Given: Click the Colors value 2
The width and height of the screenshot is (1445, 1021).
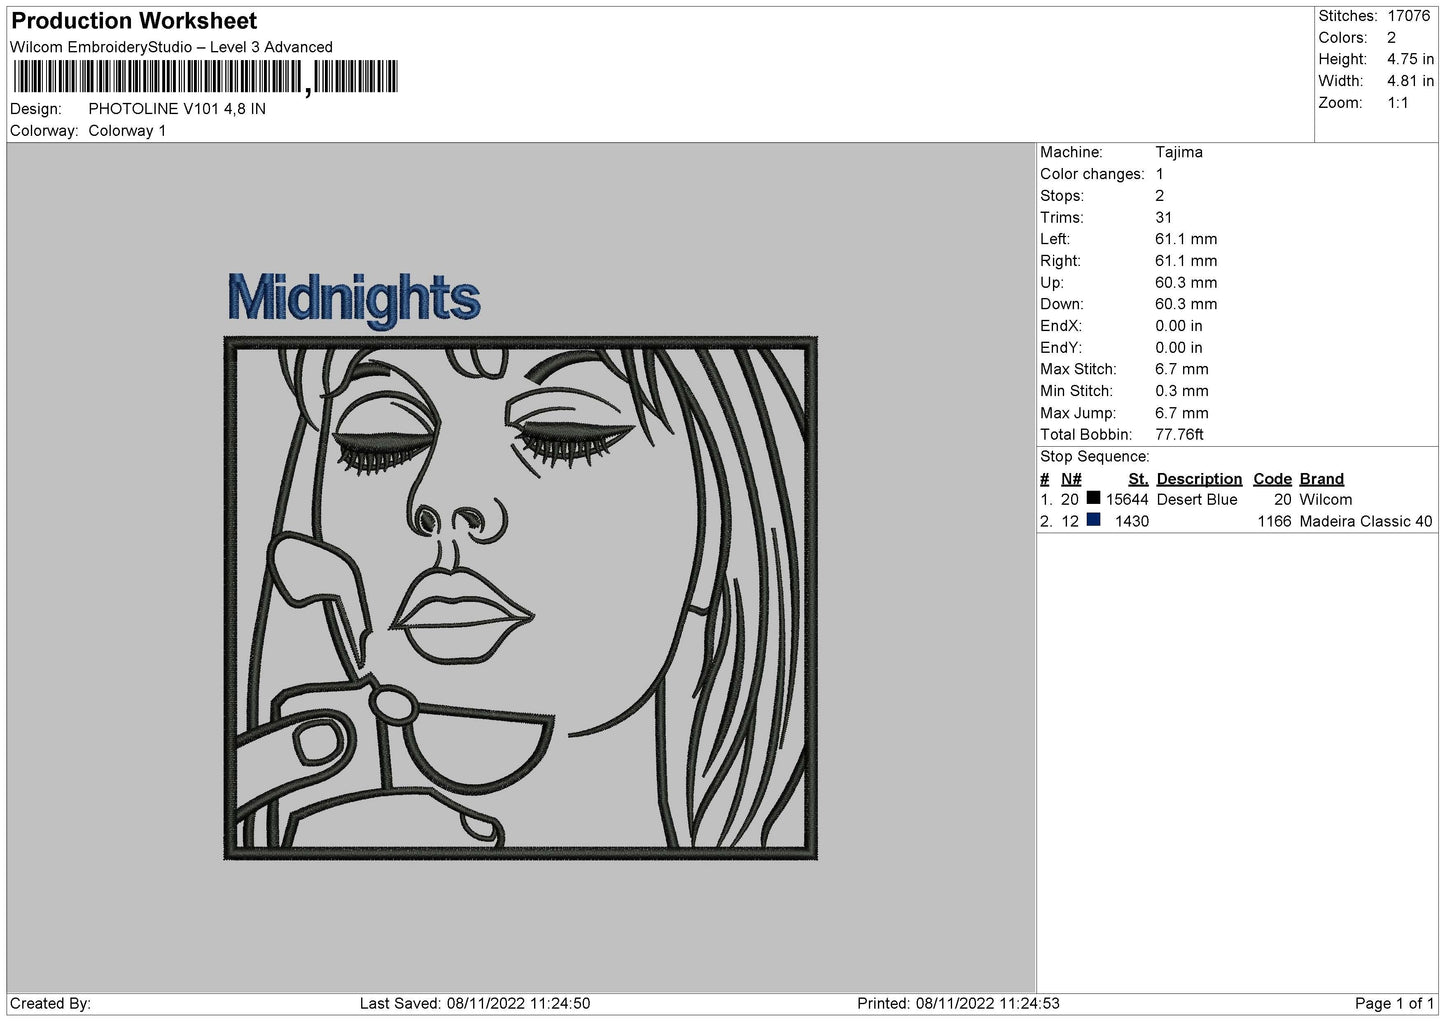Looking at the screenshot, I should (x=1391, y=38).
